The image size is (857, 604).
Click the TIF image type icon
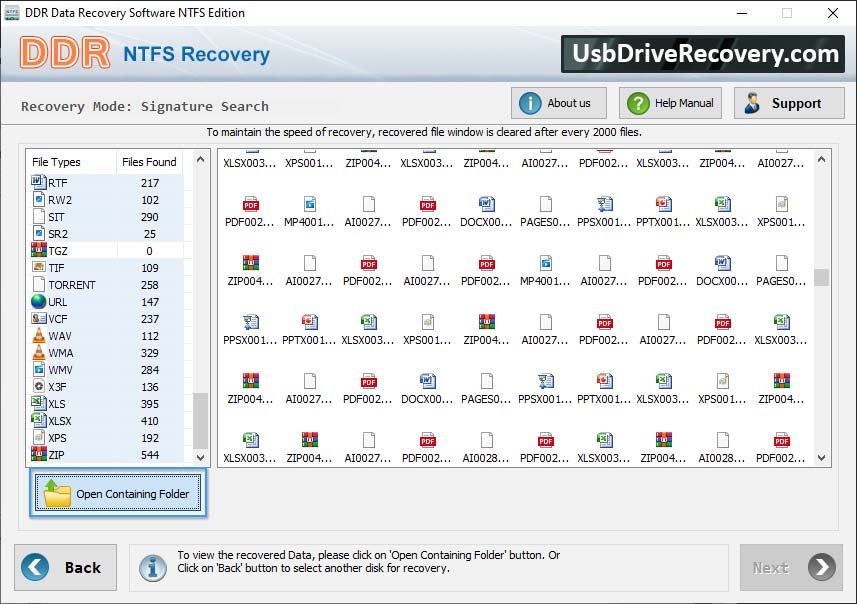(x=39, y=267)
